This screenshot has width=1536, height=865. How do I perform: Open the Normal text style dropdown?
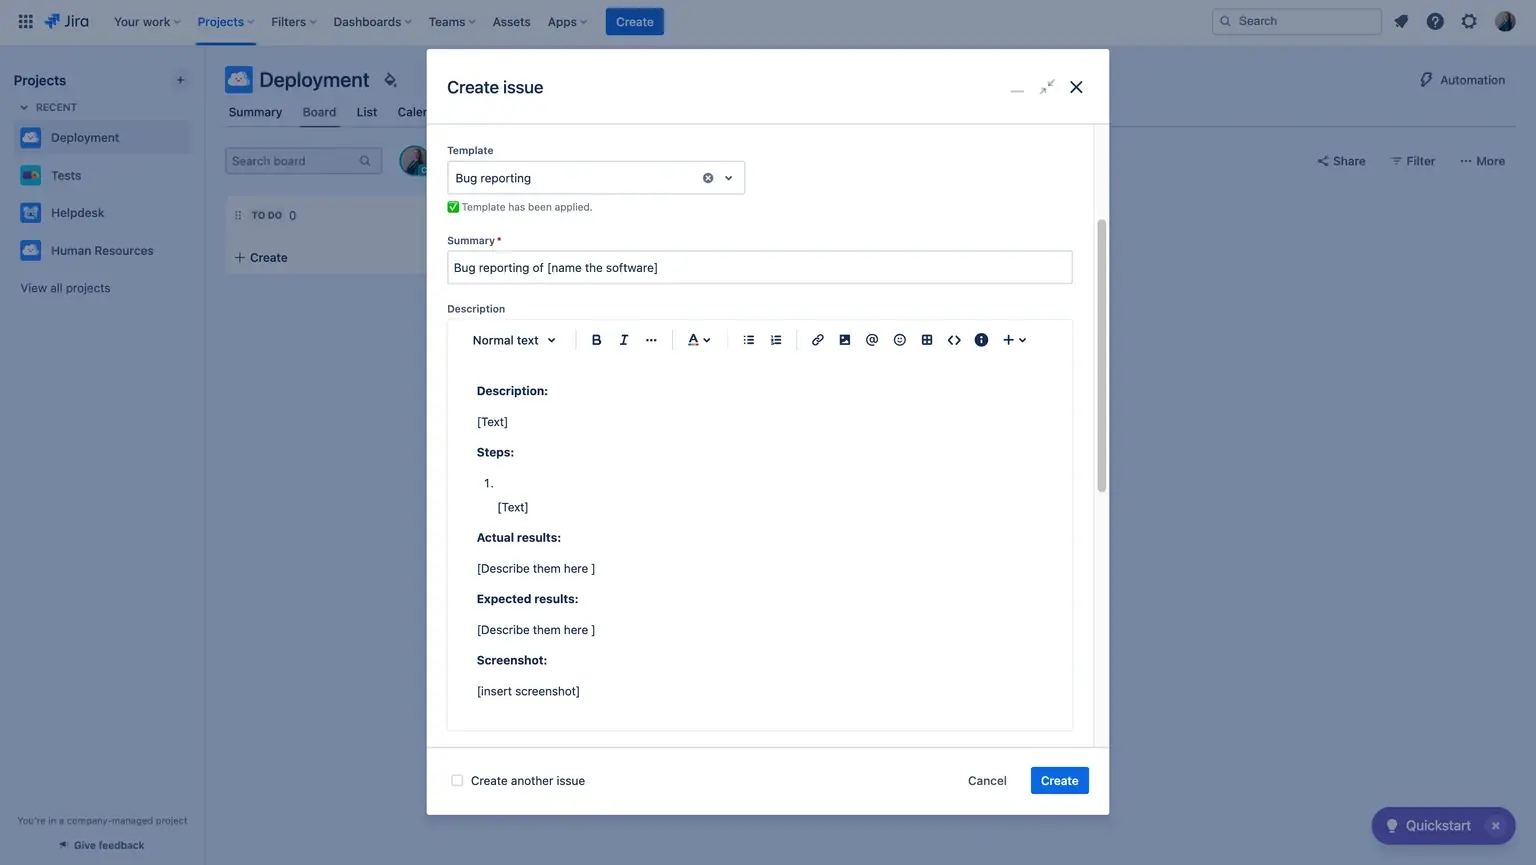514,340
